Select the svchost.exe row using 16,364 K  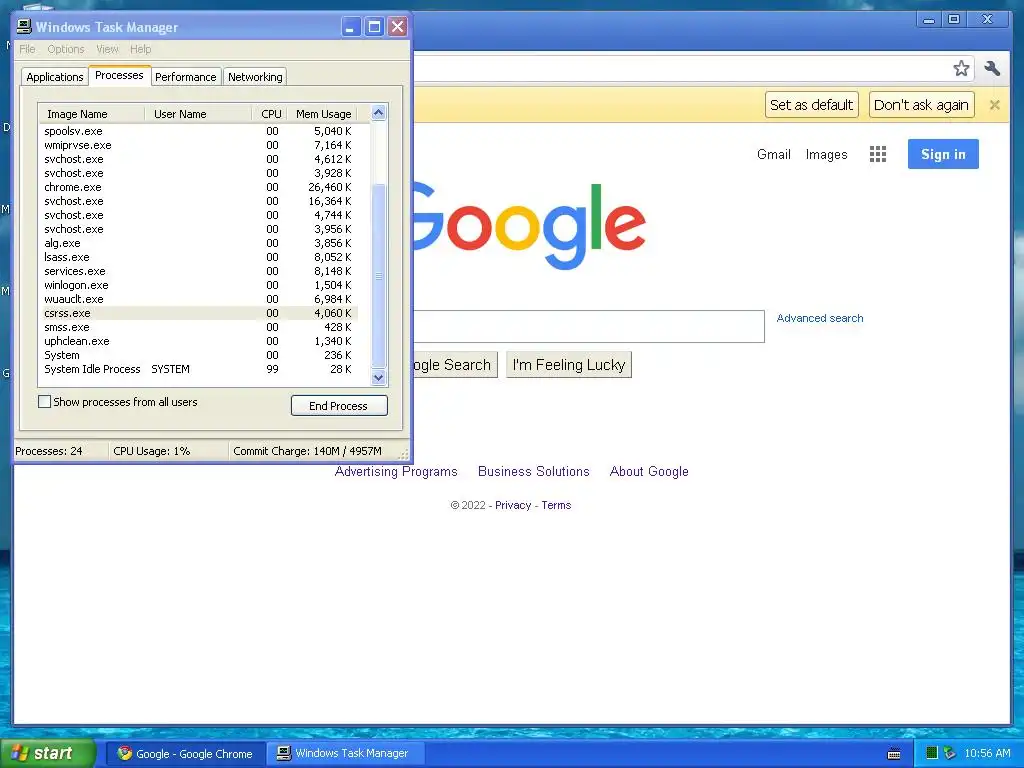[198, 201]
